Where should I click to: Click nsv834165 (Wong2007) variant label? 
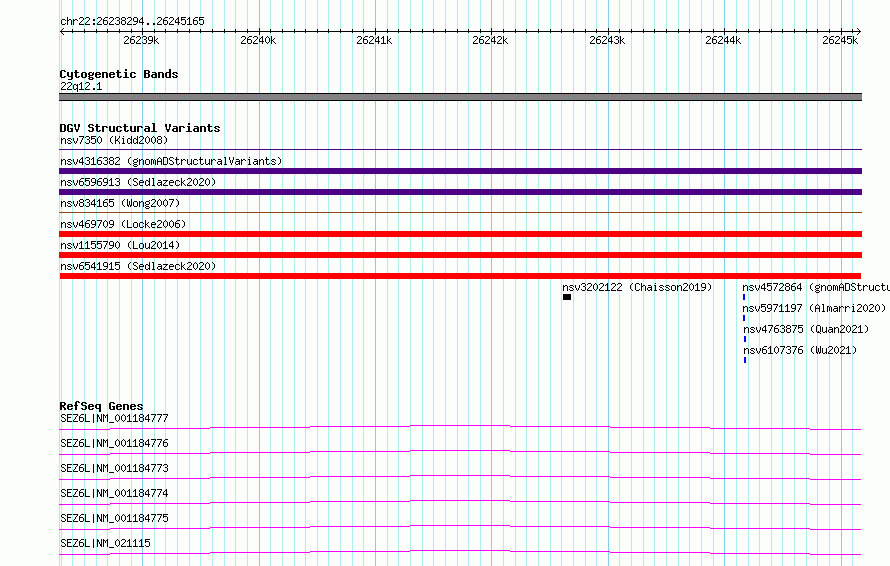pos(120,203)
